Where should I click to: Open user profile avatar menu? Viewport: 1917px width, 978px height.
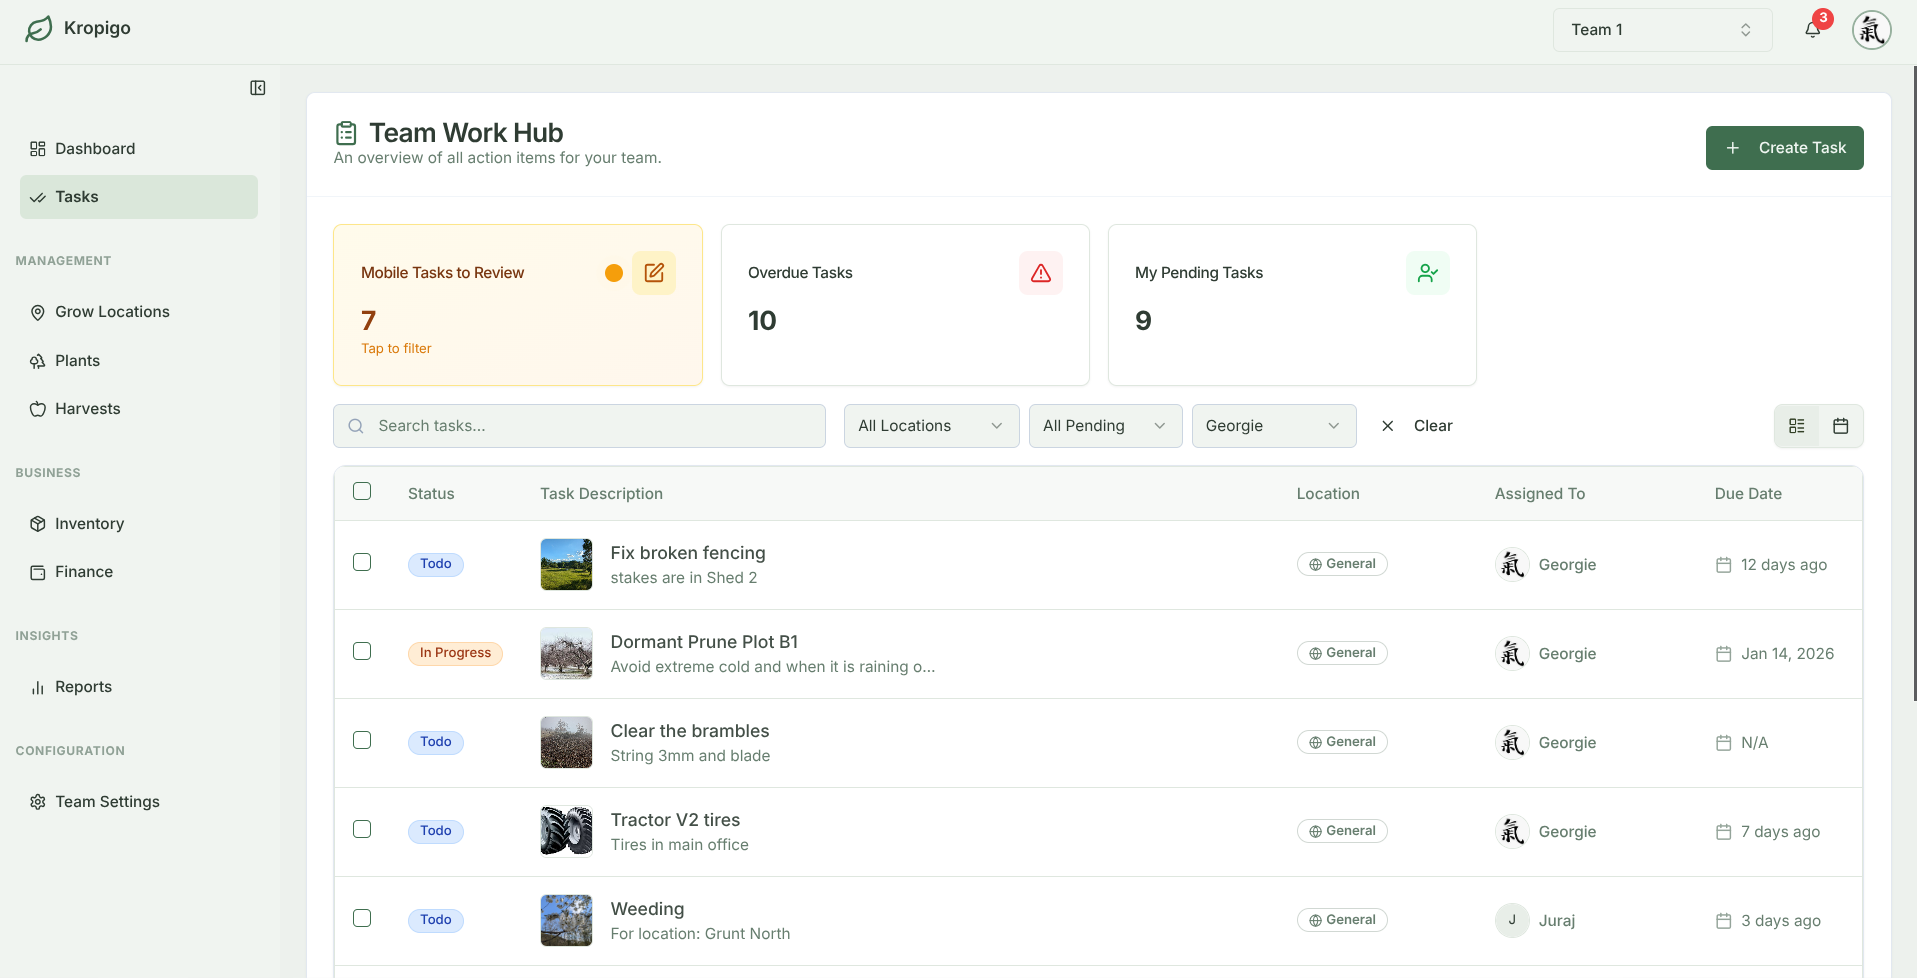coord(1871,30)
